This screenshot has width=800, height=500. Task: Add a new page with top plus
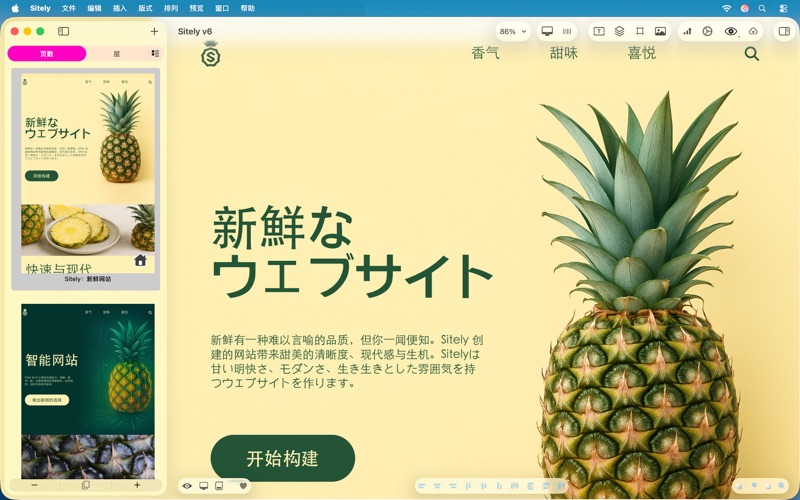coord(154,32)
